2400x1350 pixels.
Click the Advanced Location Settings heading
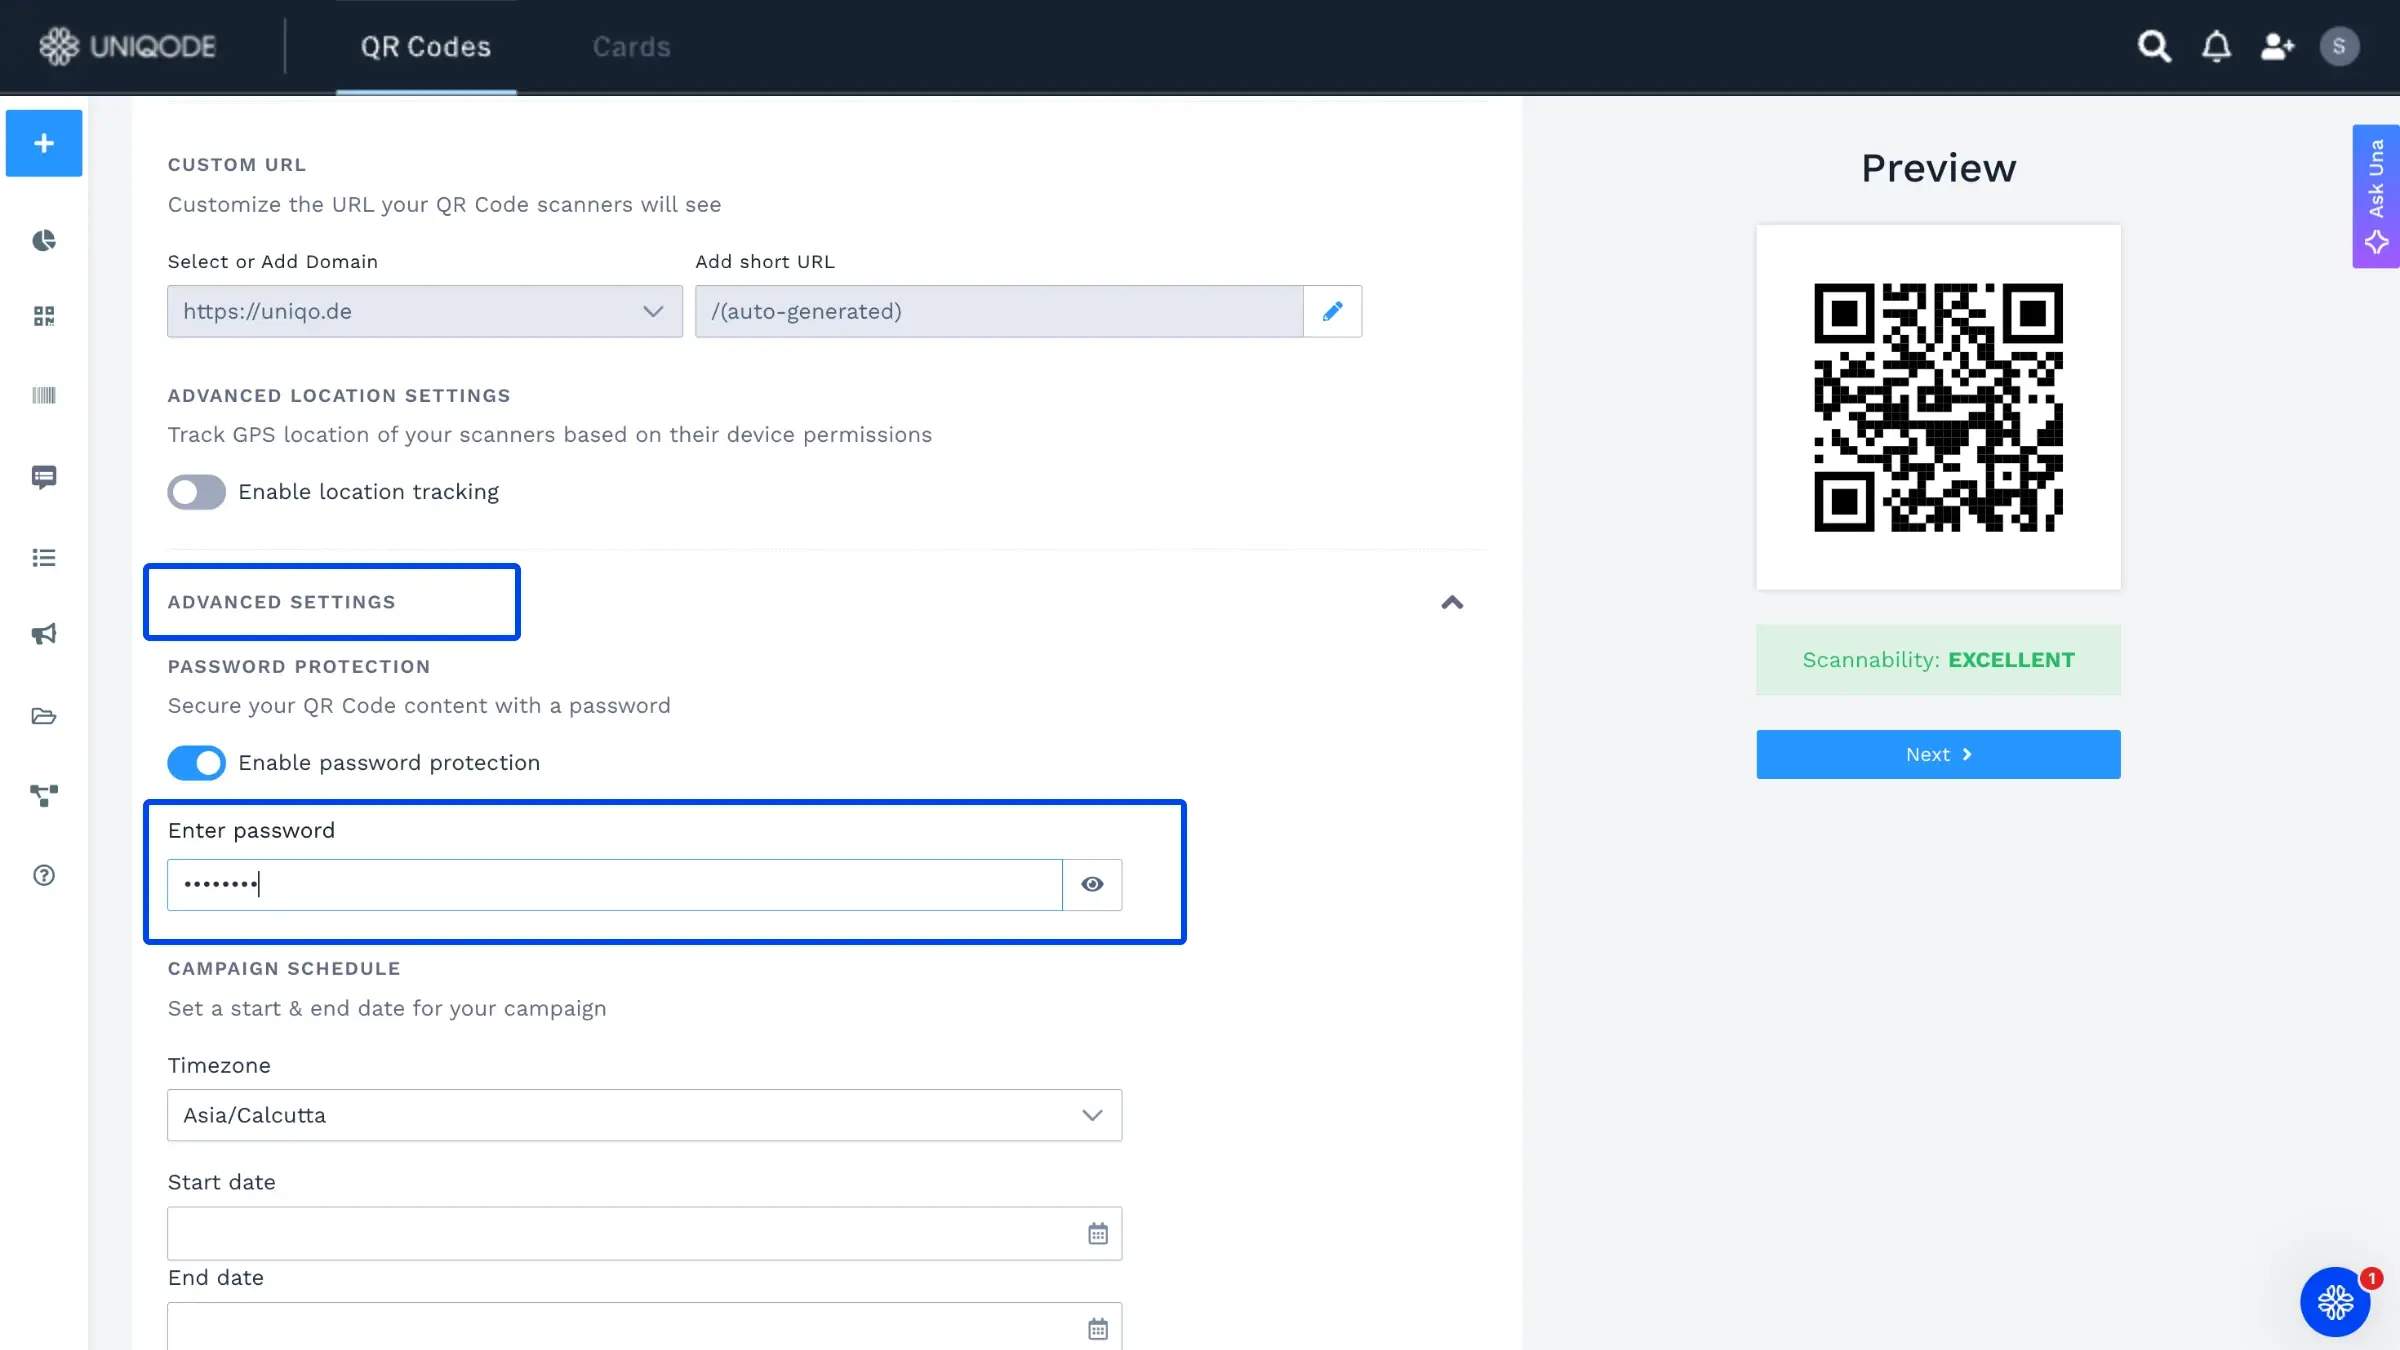point(339,396)
